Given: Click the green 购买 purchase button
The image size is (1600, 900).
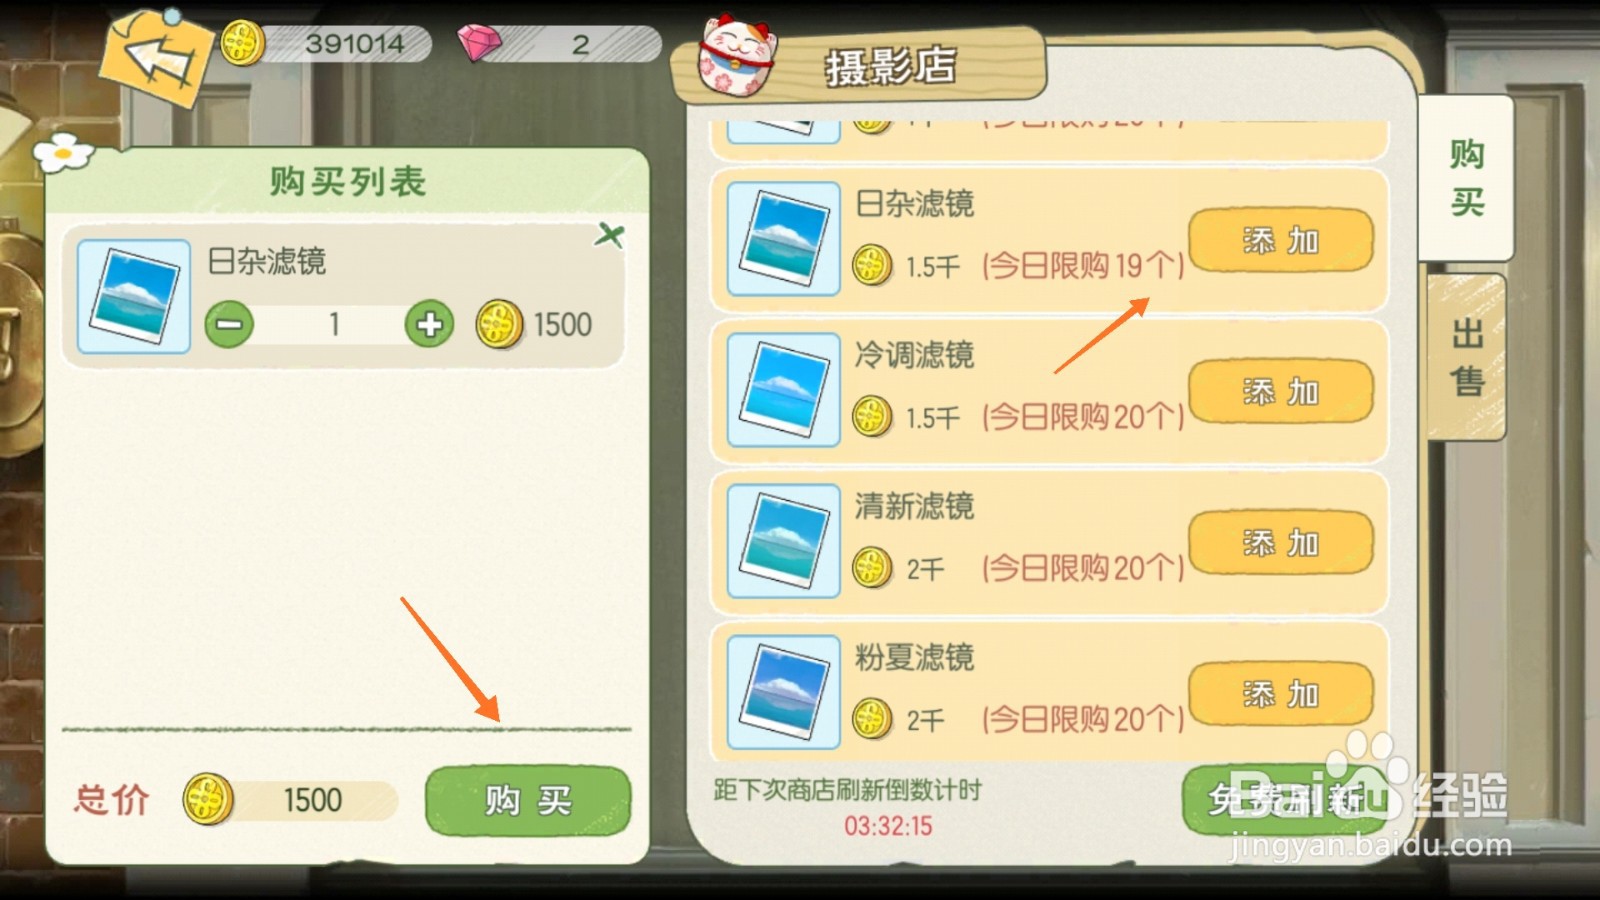Looking at the screenshot, I should pos(528,801).
